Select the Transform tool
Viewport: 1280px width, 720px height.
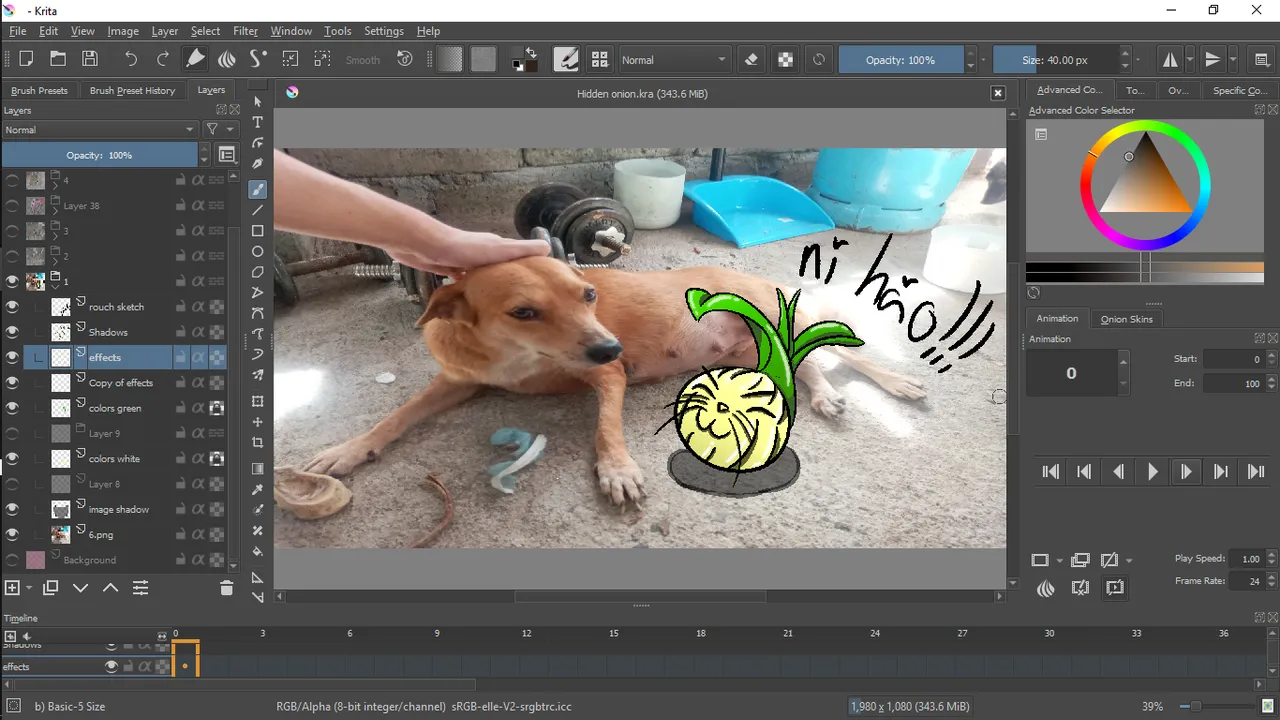(x=257, y=401)
